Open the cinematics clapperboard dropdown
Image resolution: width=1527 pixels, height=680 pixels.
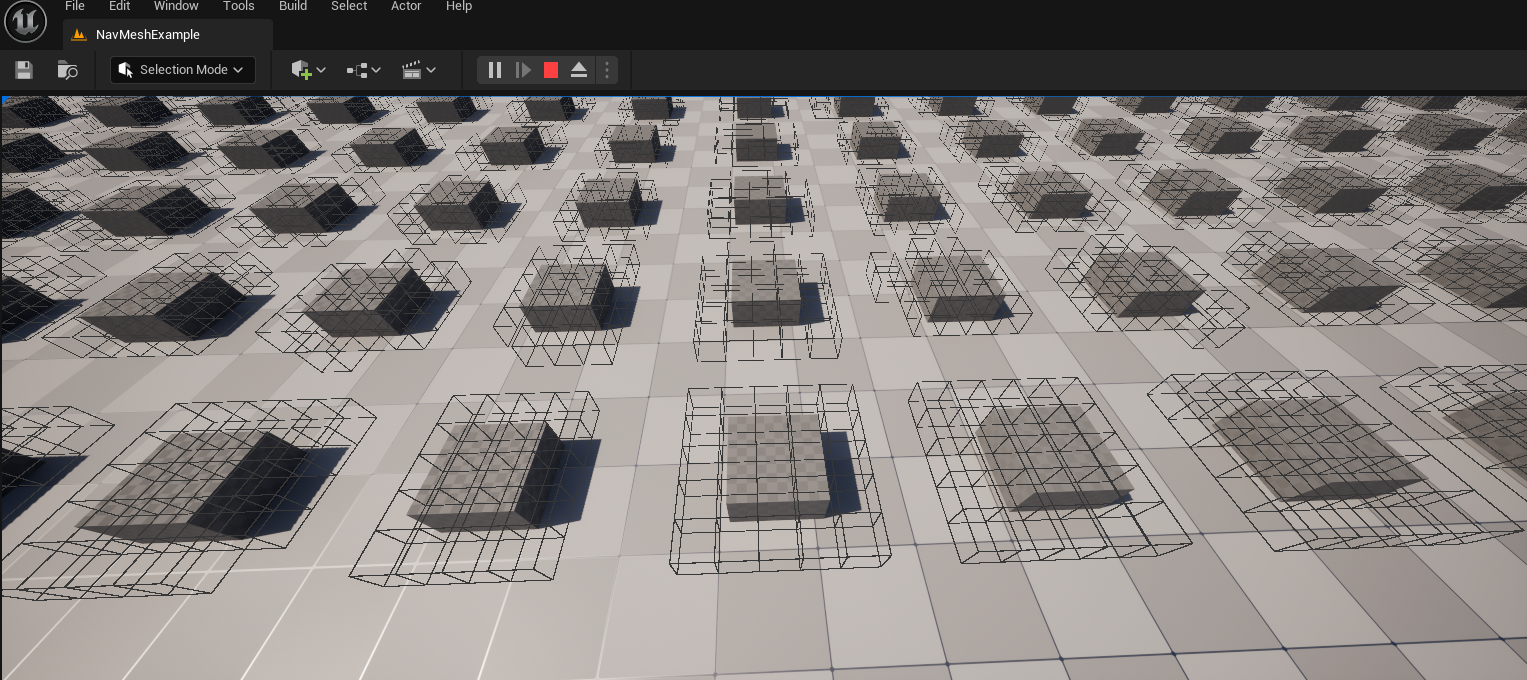pyautogui.click(x=418, y=70)
